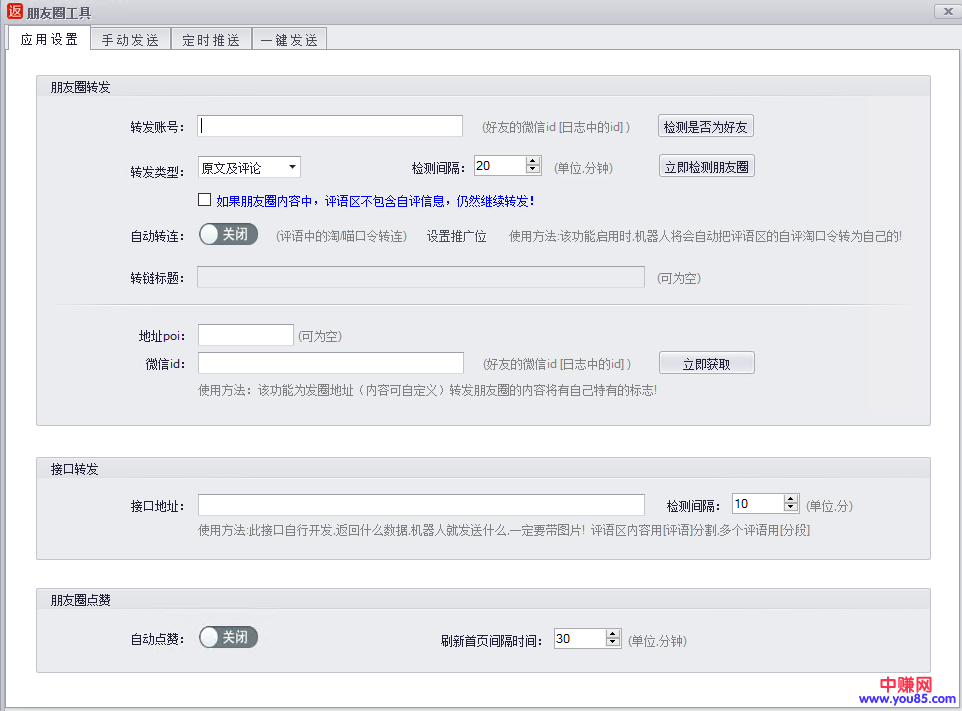Check the 仍然继续转发 checkbox
Viewport: 962px width, 711px height.
click(205, 200)
